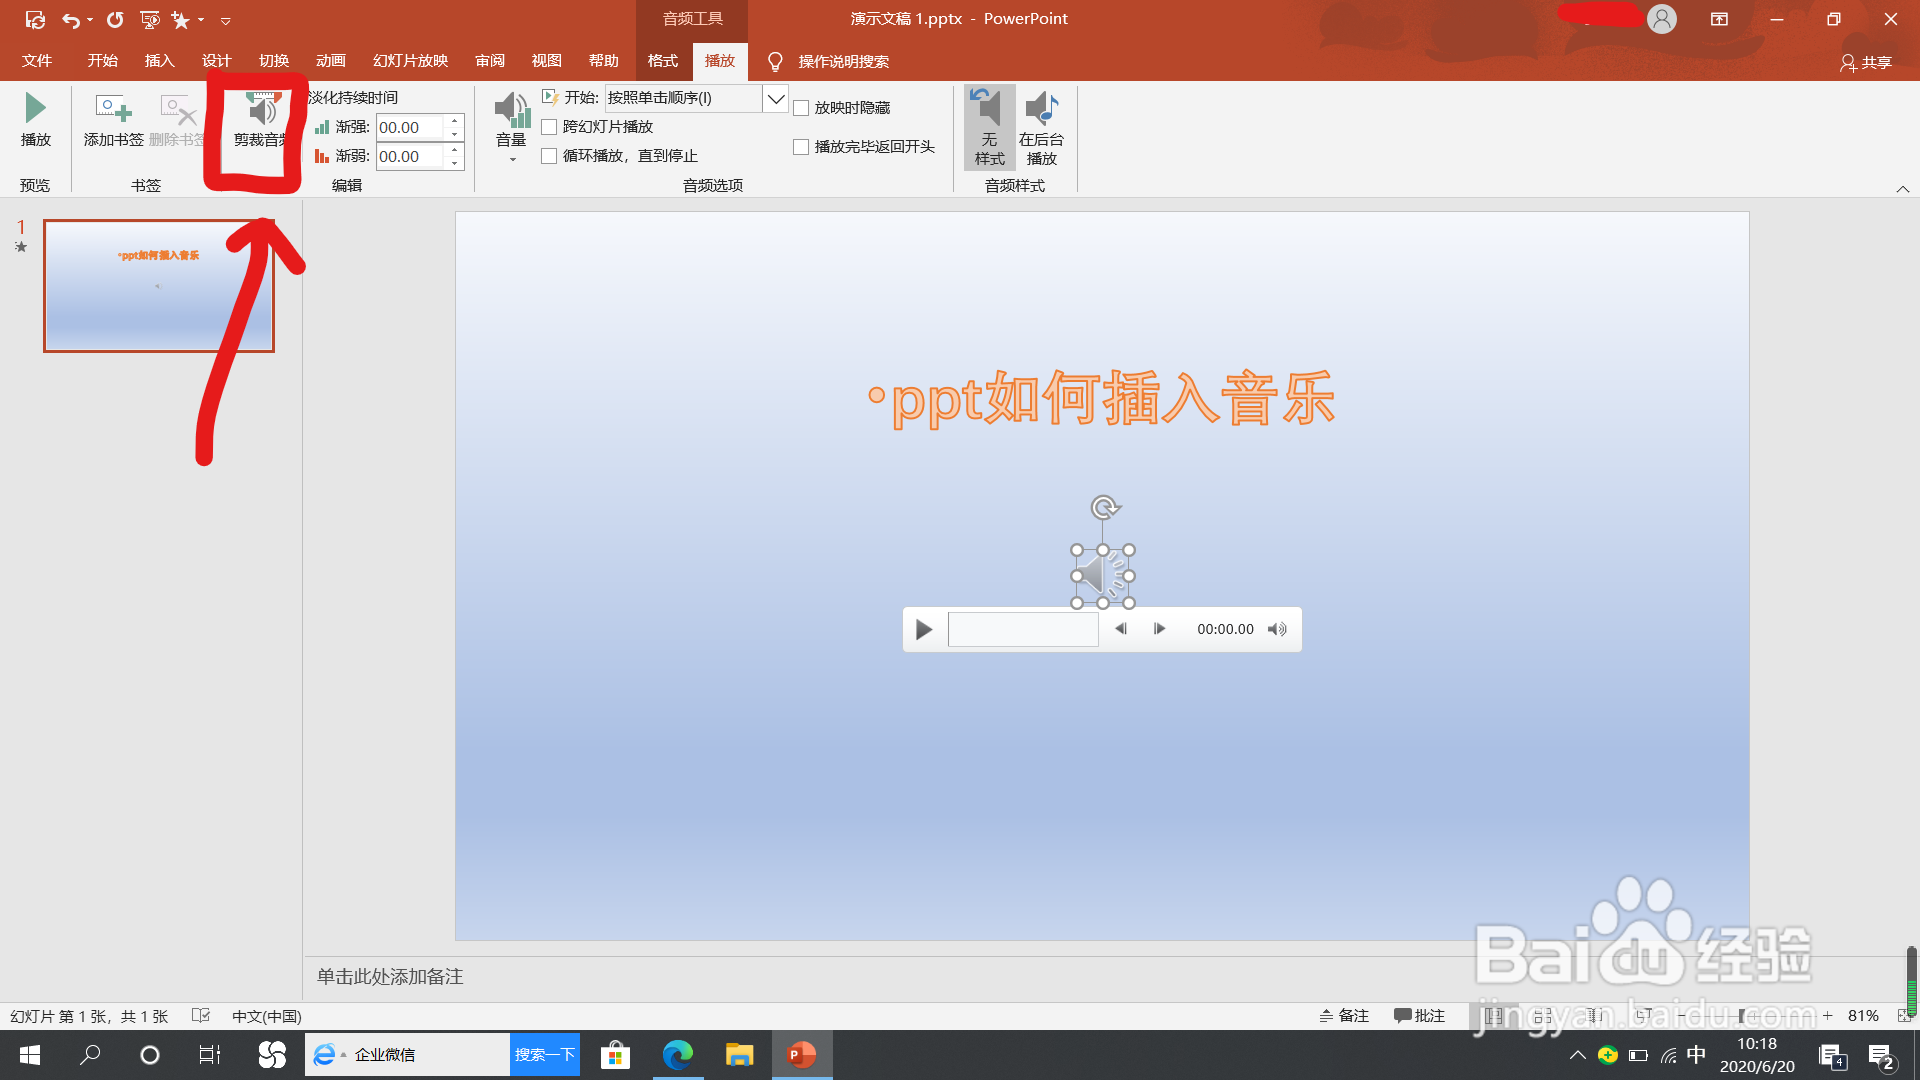Switch to the Insert ribbon tab
Viewport: 1920px width, 1080px height.
coord(159,61)
